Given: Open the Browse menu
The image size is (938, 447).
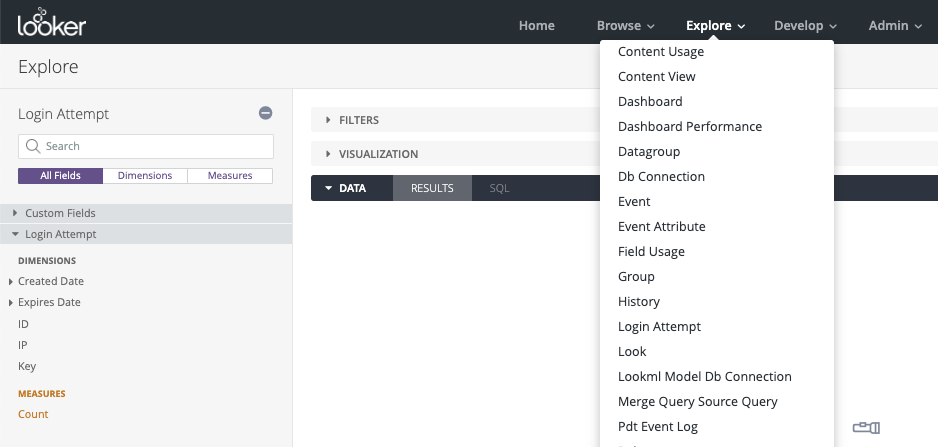Looking at the screenshot, I should click(x=625, y=26).
